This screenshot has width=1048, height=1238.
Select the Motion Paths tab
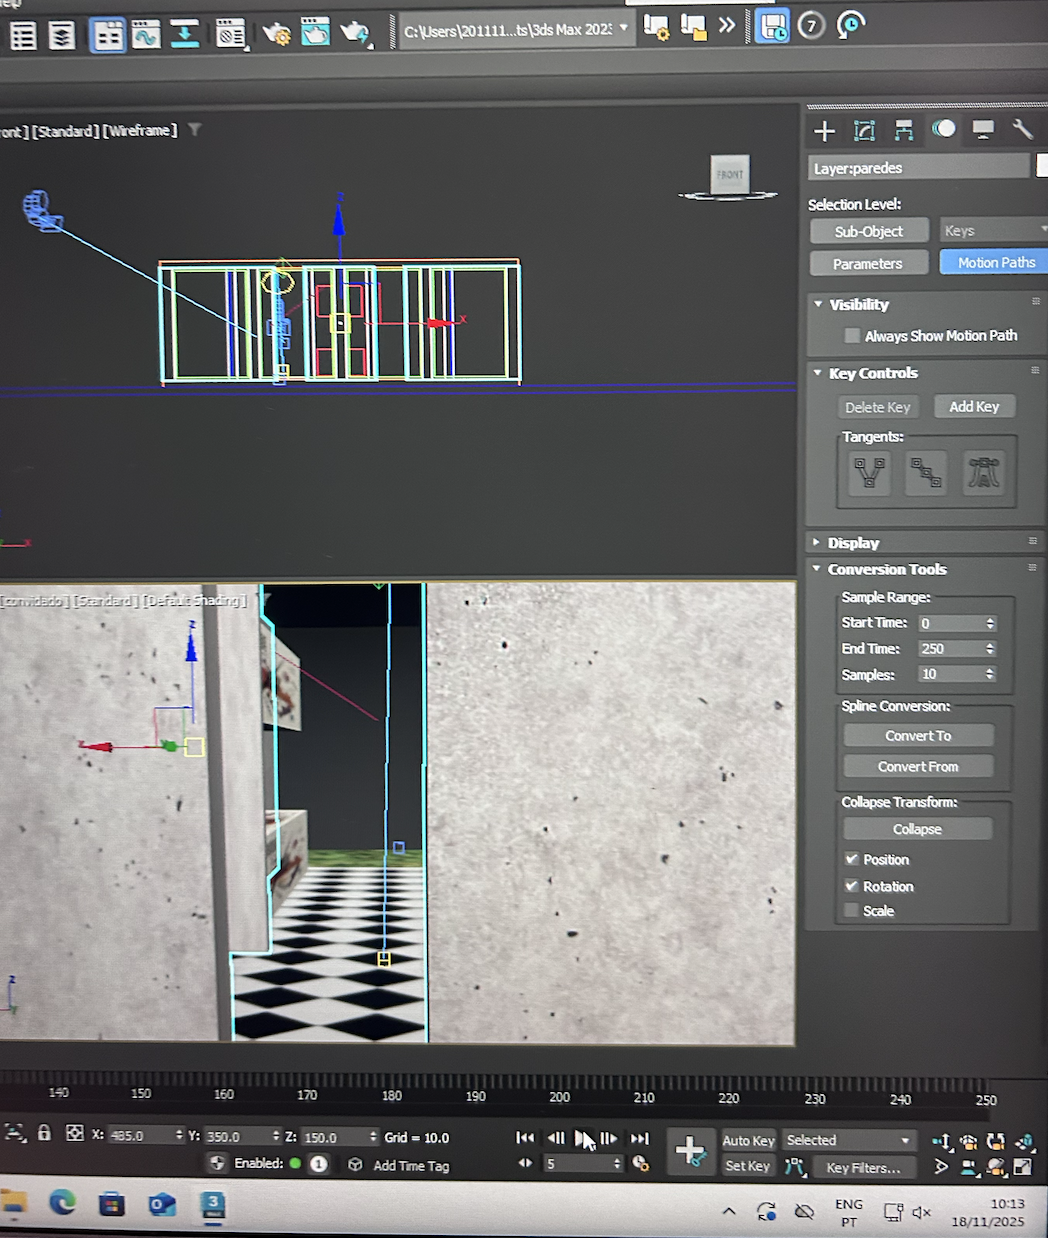995,263
